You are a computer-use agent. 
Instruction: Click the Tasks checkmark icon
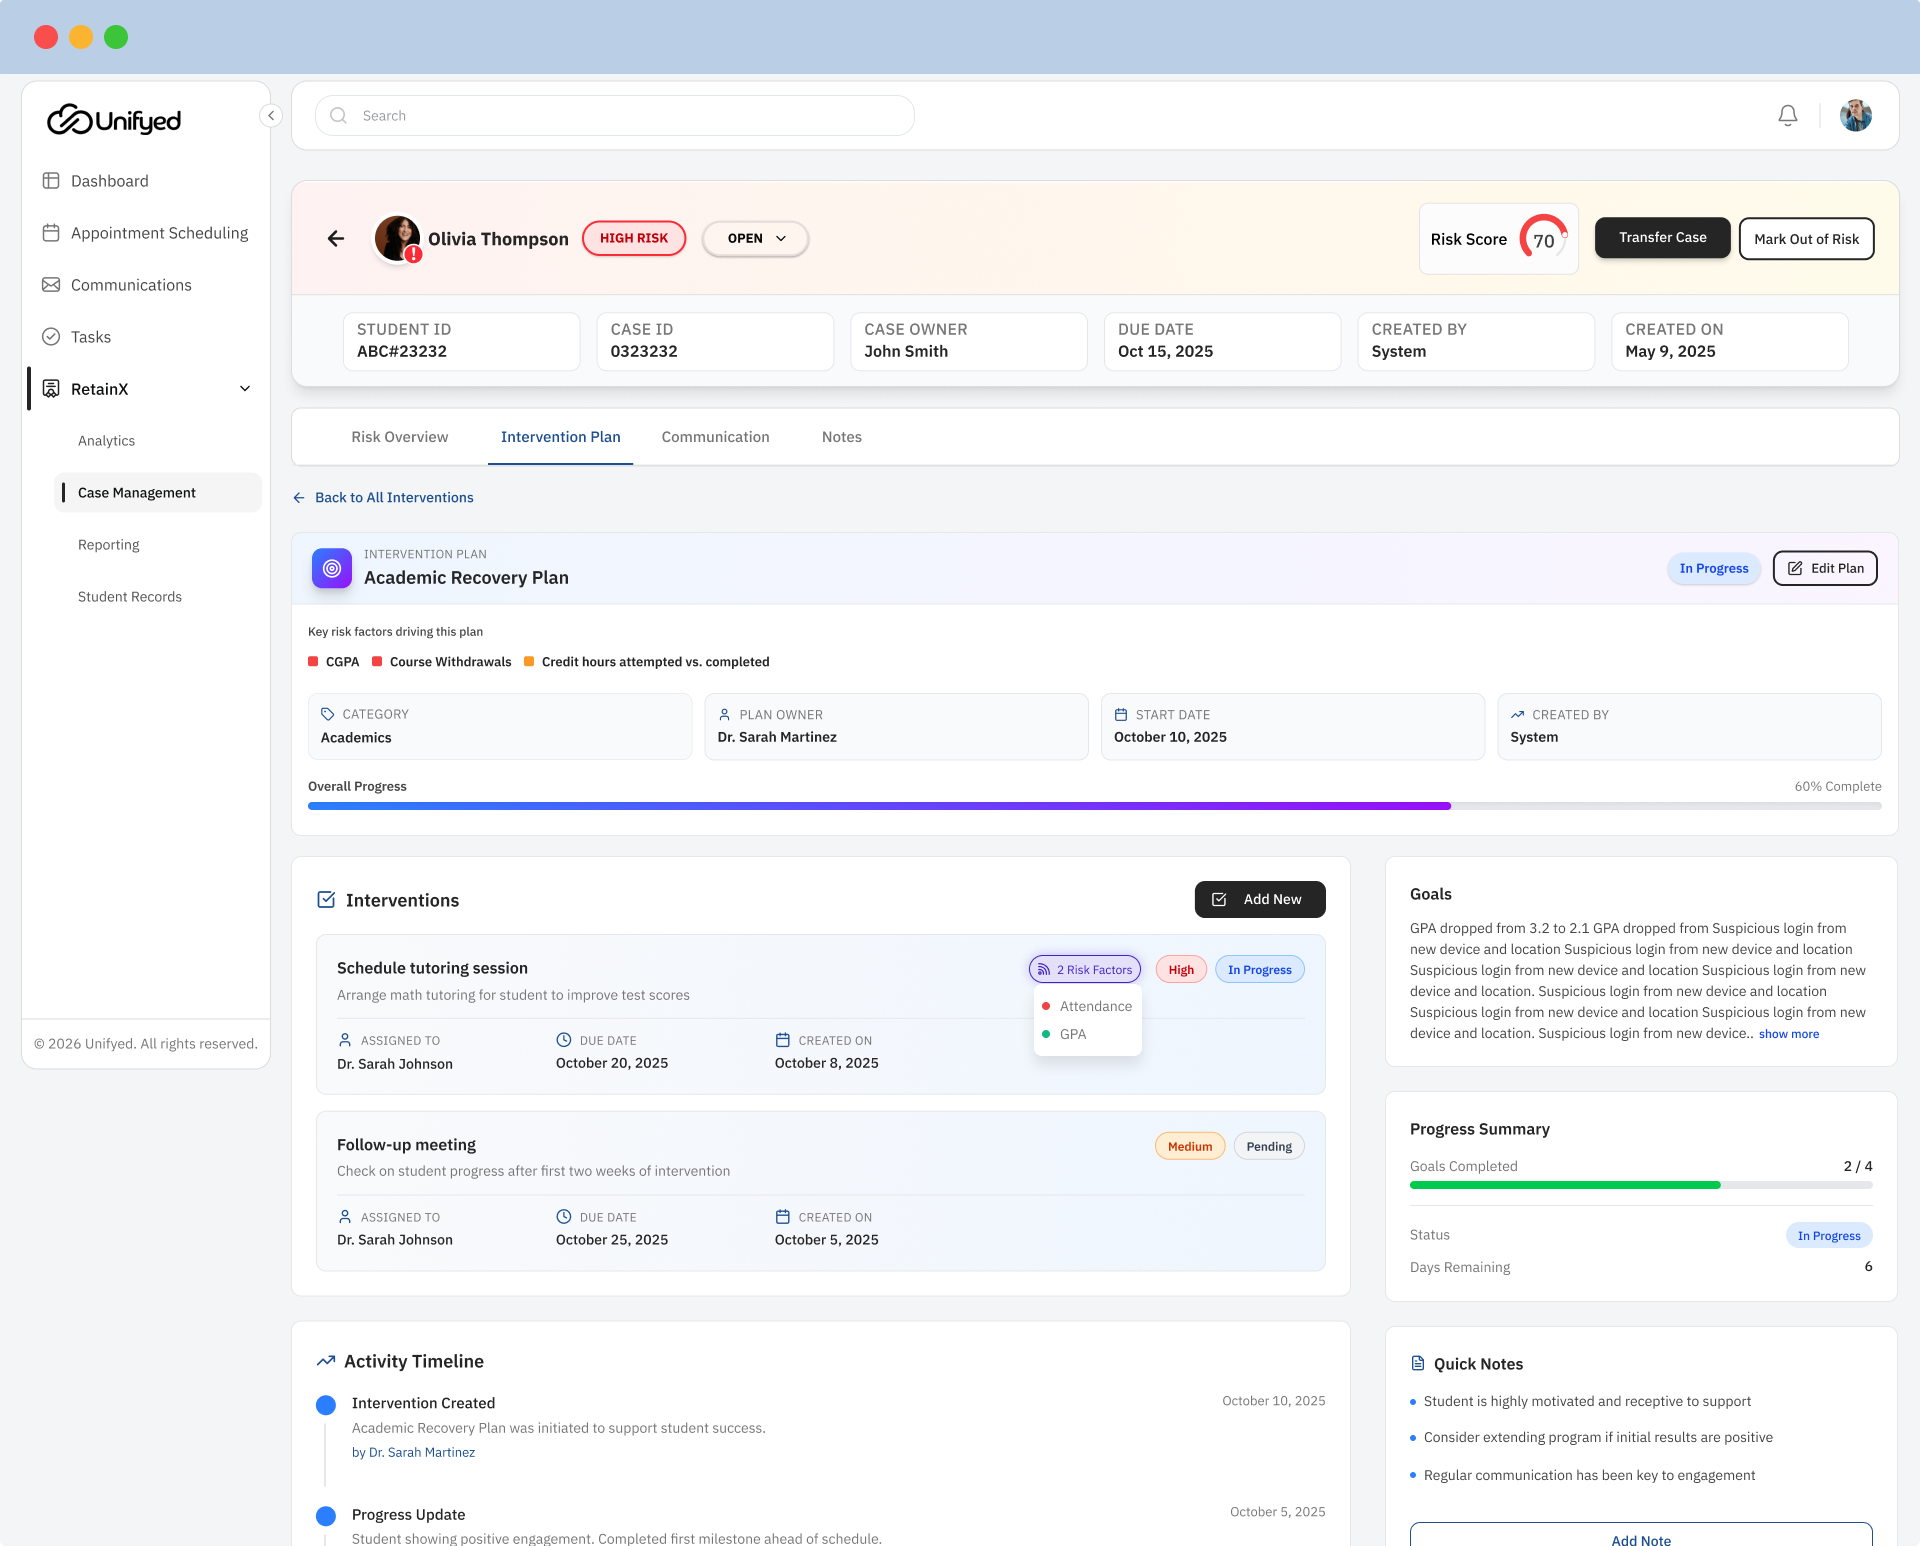[51, 337]
